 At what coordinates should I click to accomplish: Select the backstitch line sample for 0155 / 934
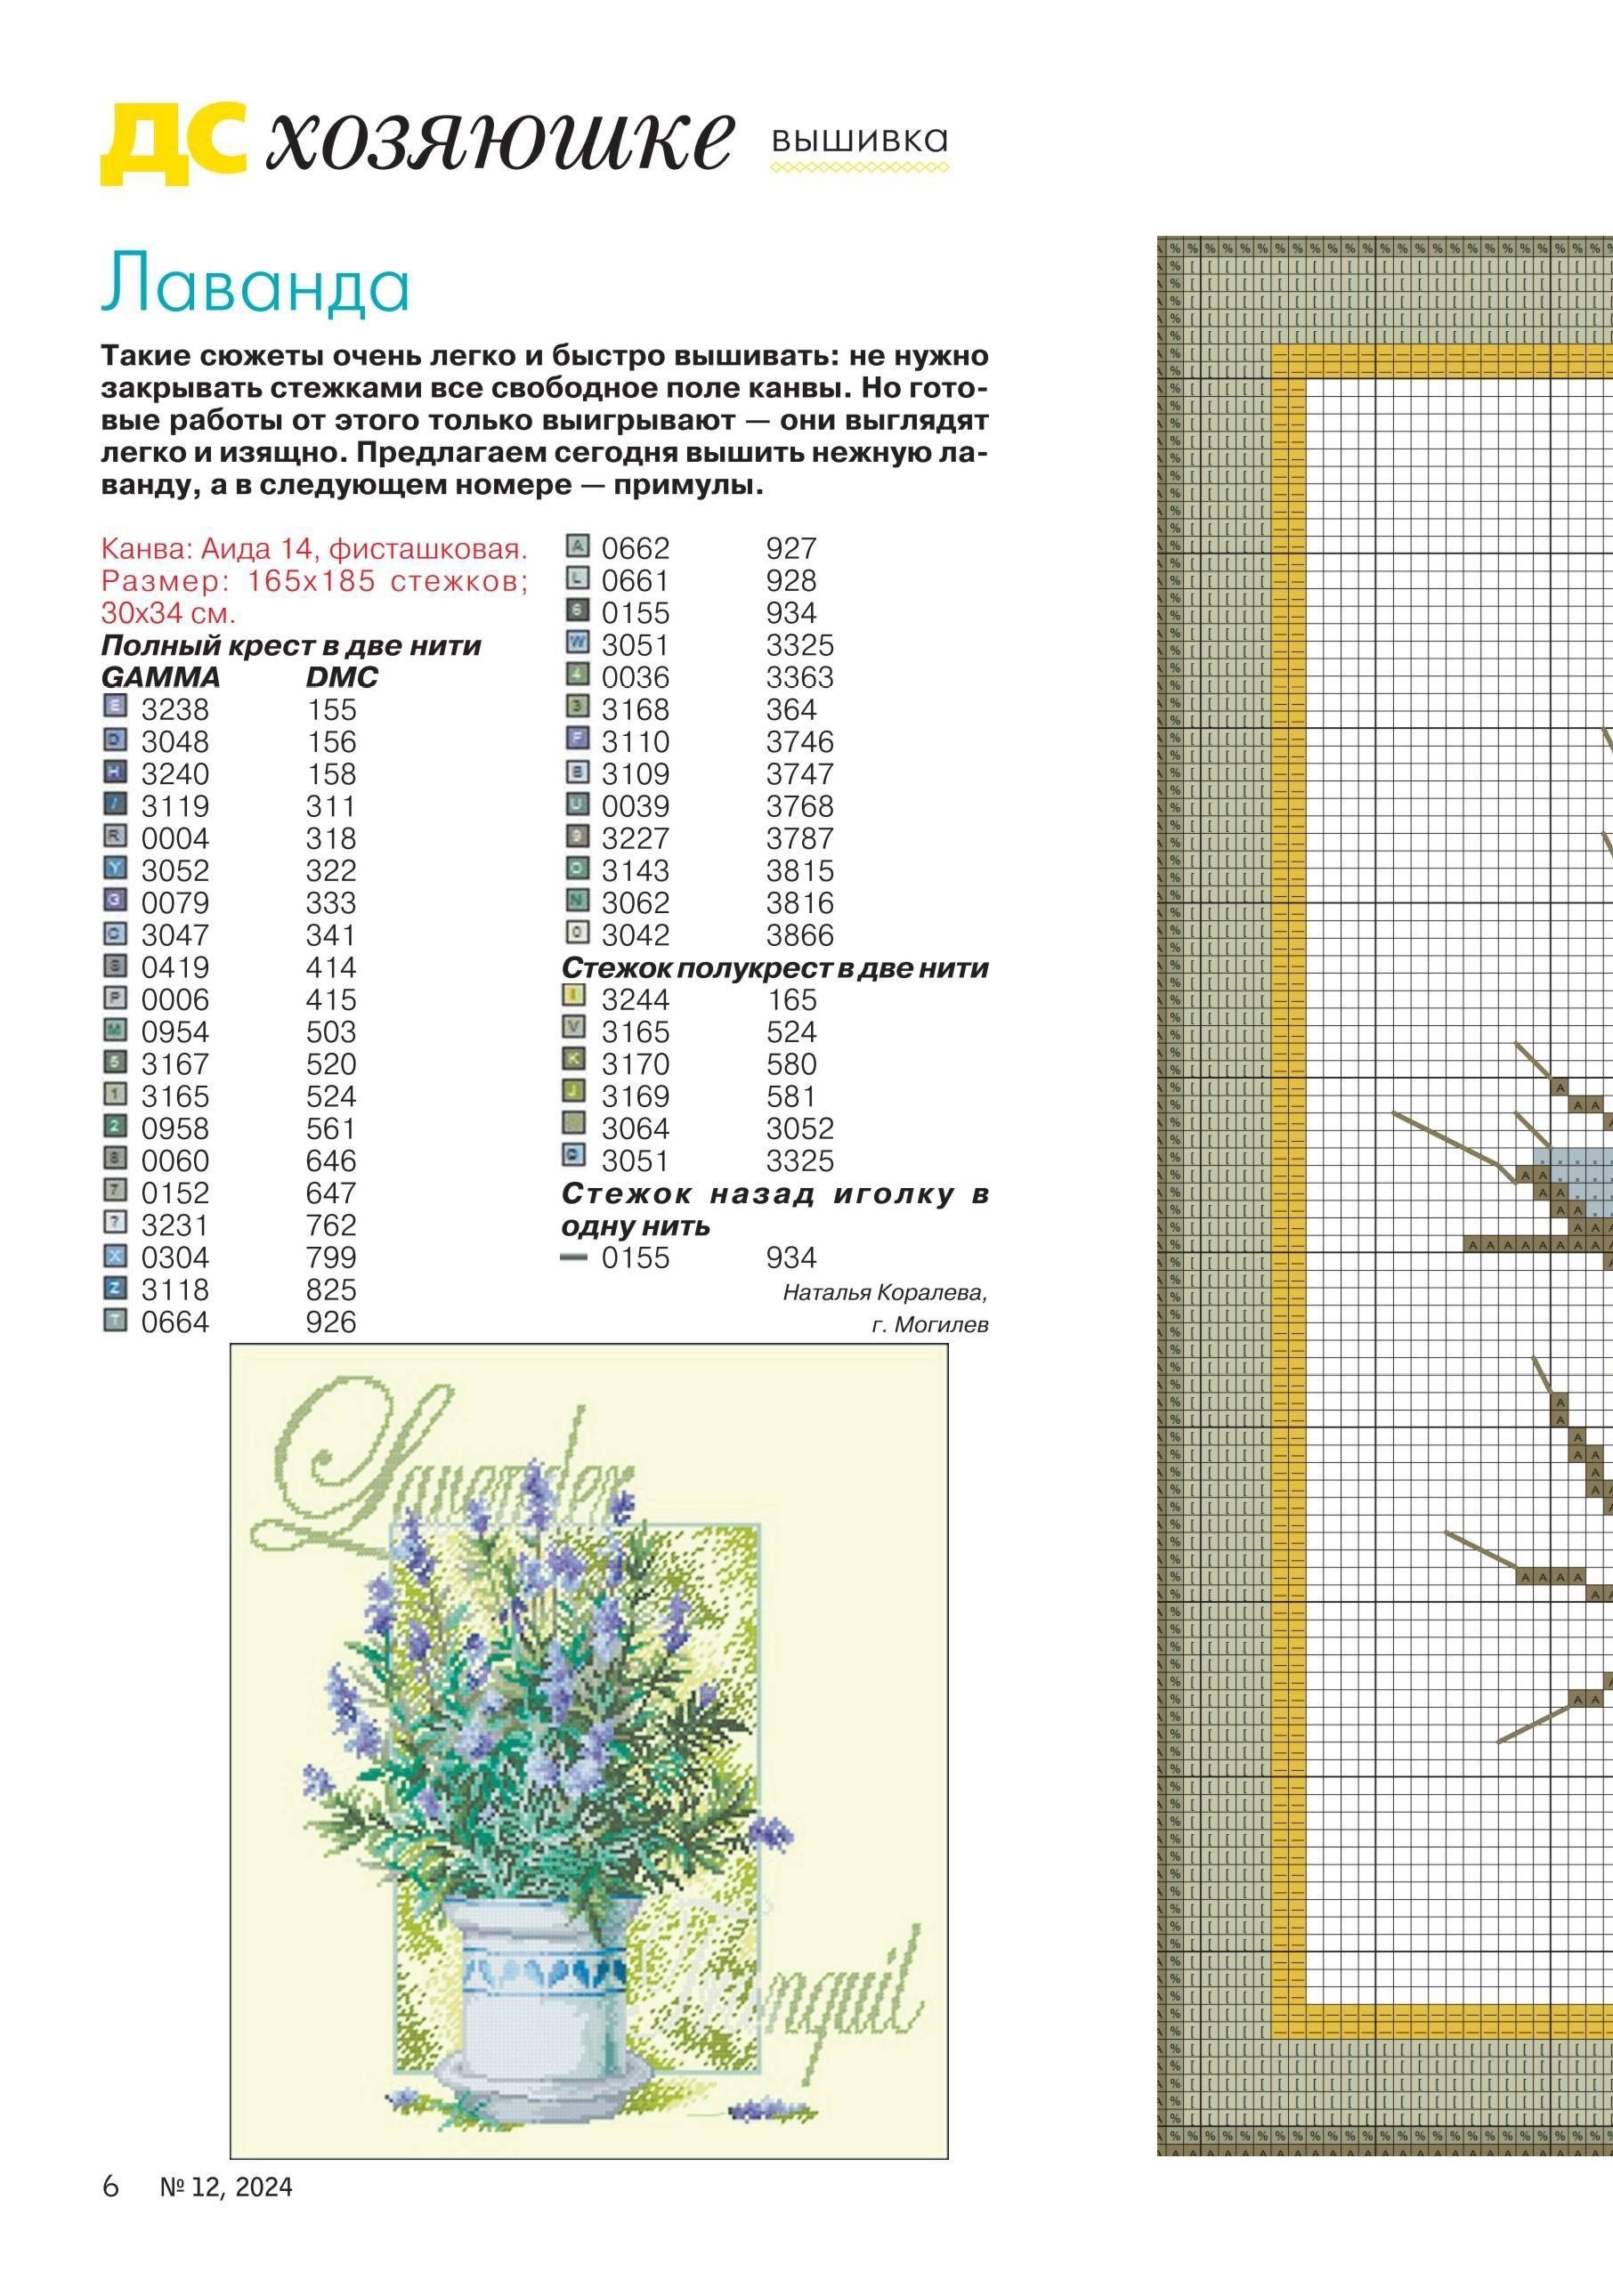(x=574, y=1258)
